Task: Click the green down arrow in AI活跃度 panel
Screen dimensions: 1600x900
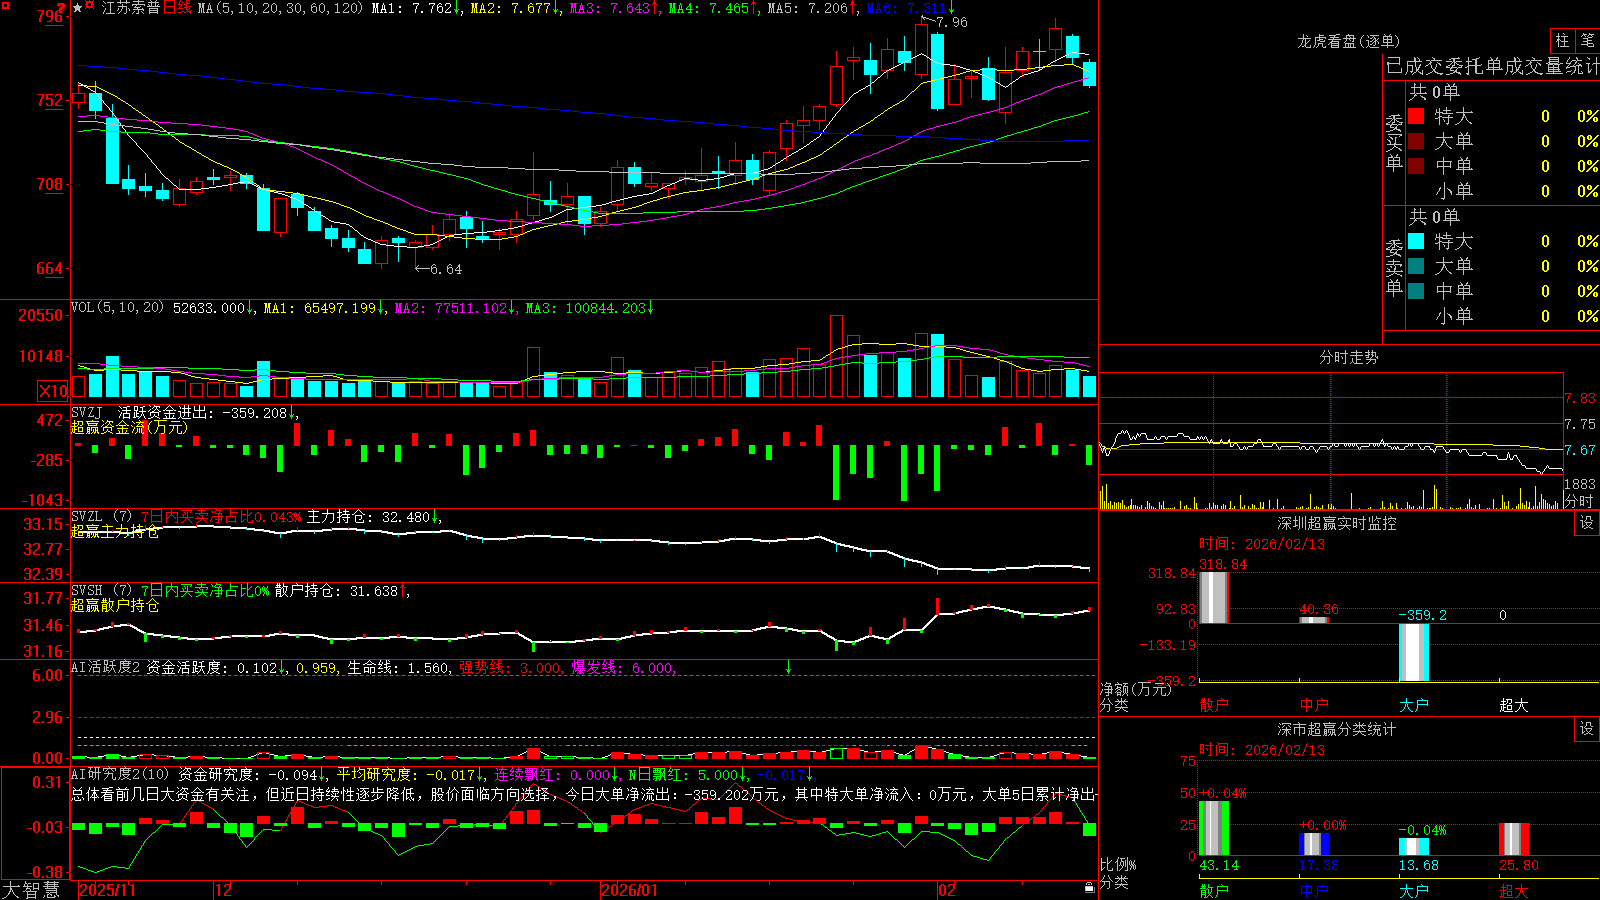Action: click(788, 667)
